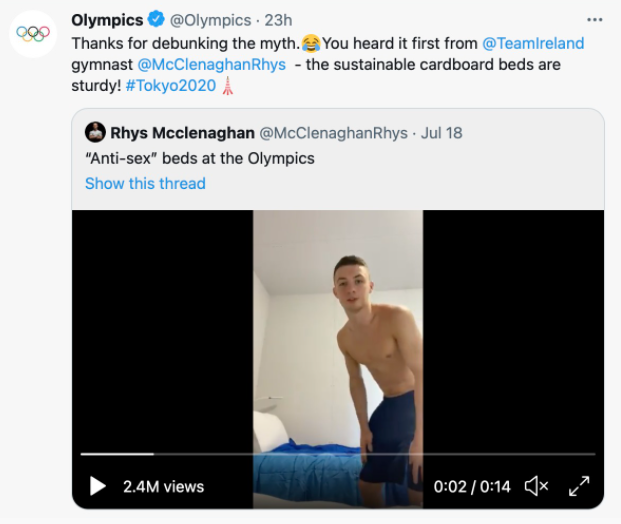Click the 0:02 / 0:14 time display

click(x=472, y=487)
